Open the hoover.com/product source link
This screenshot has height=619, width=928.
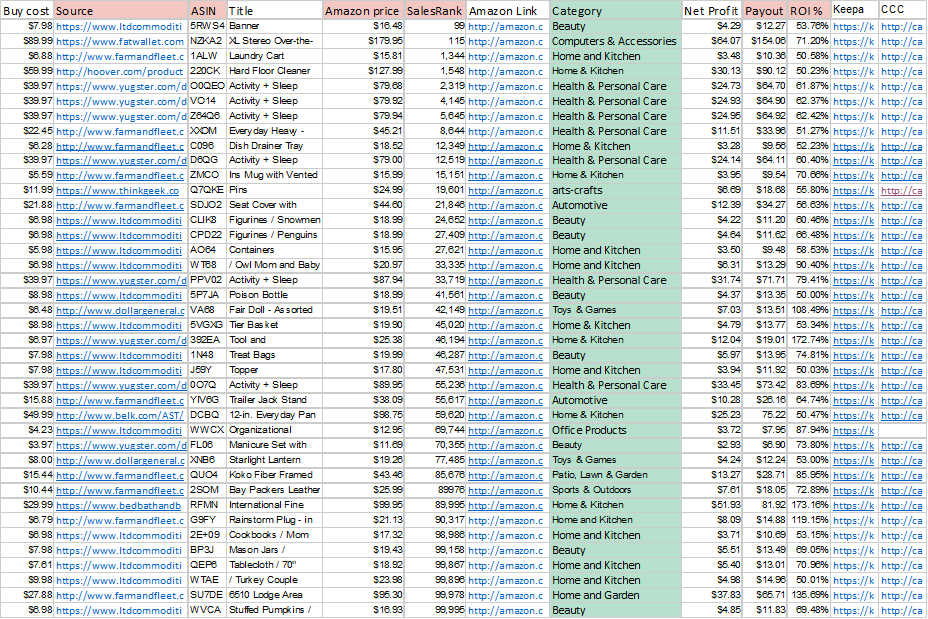coord(120,71)
